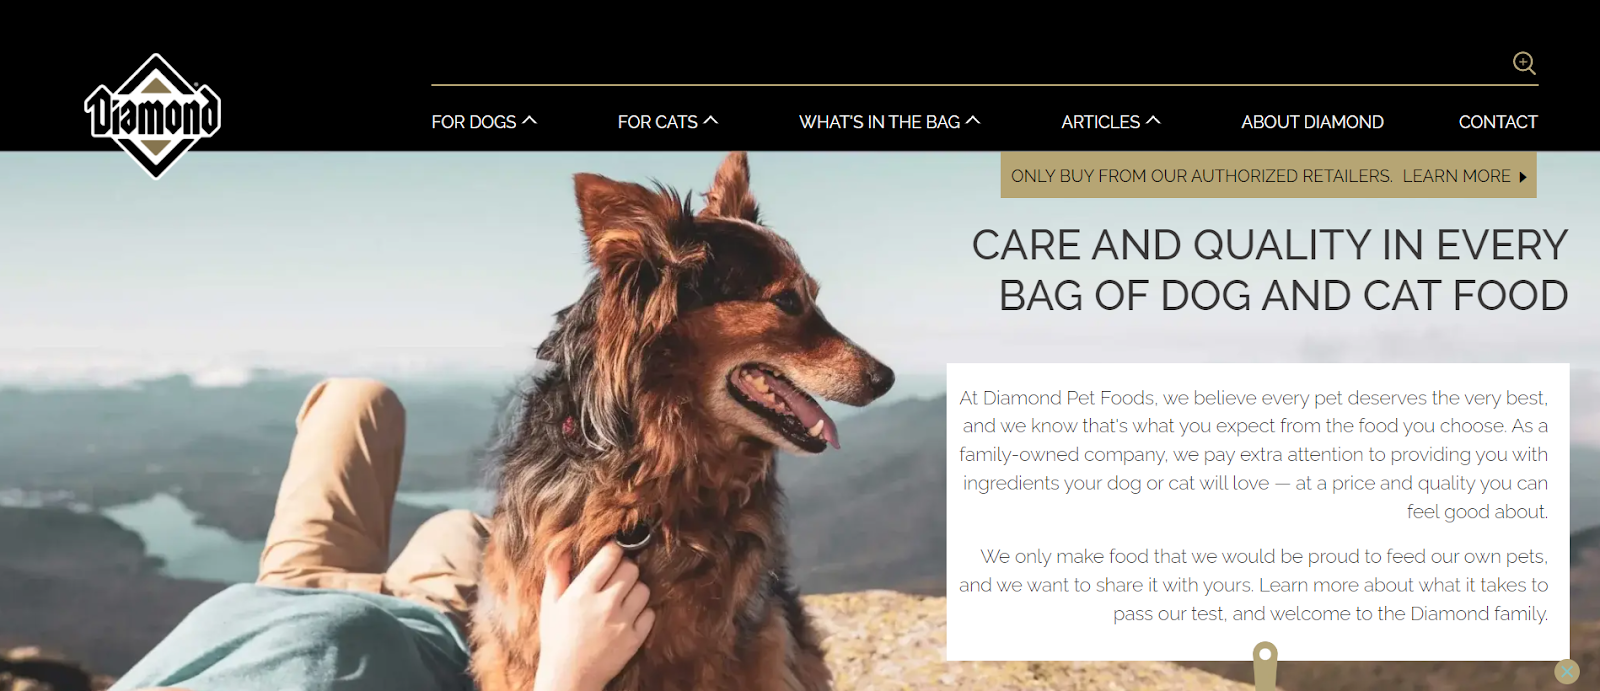Click the LEARN MORE link

tap(1456, 176)
